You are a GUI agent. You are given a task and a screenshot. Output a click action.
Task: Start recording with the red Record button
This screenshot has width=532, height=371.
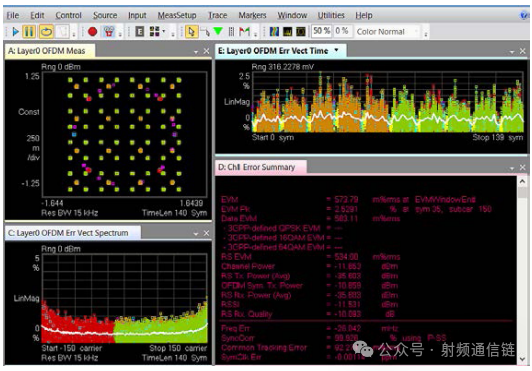click(92, 32)
